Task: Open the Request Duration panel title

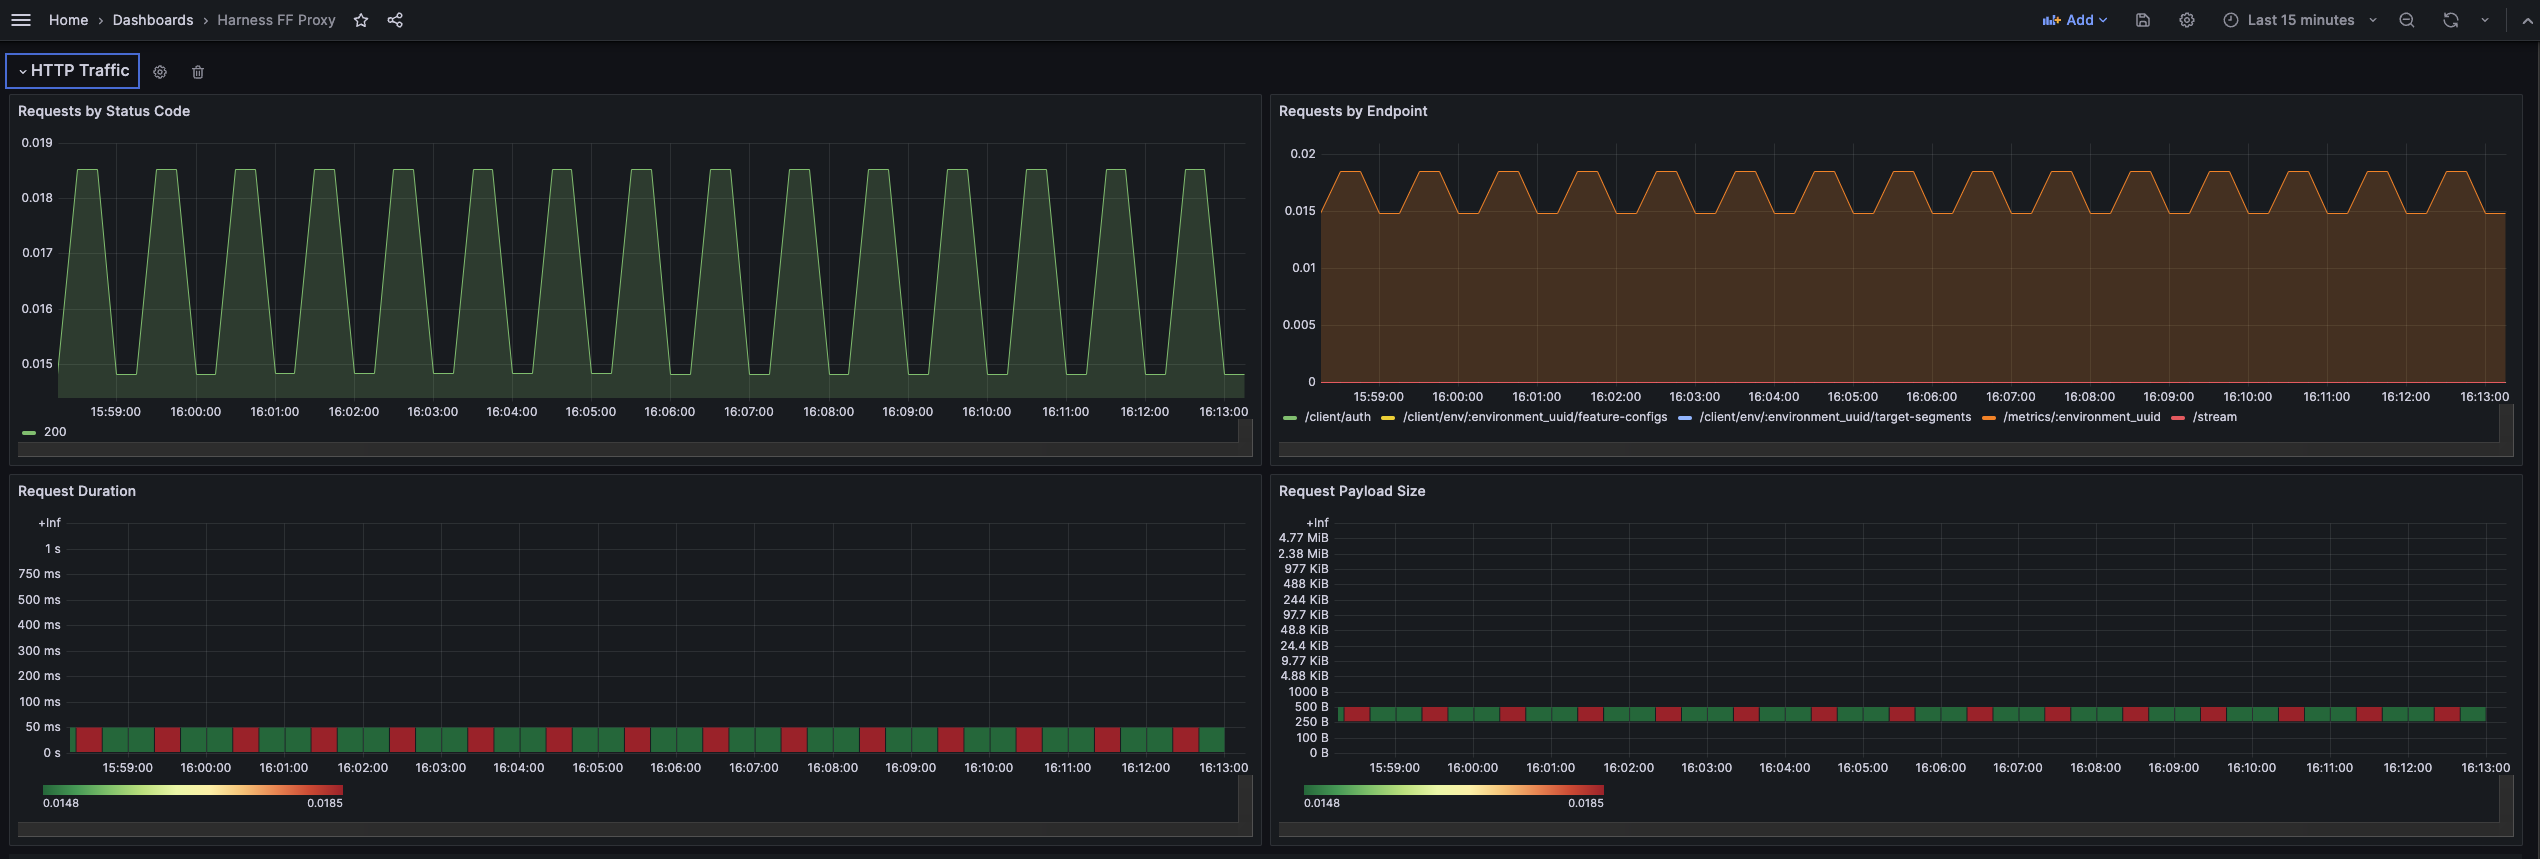Action: (x=77, y=491)
